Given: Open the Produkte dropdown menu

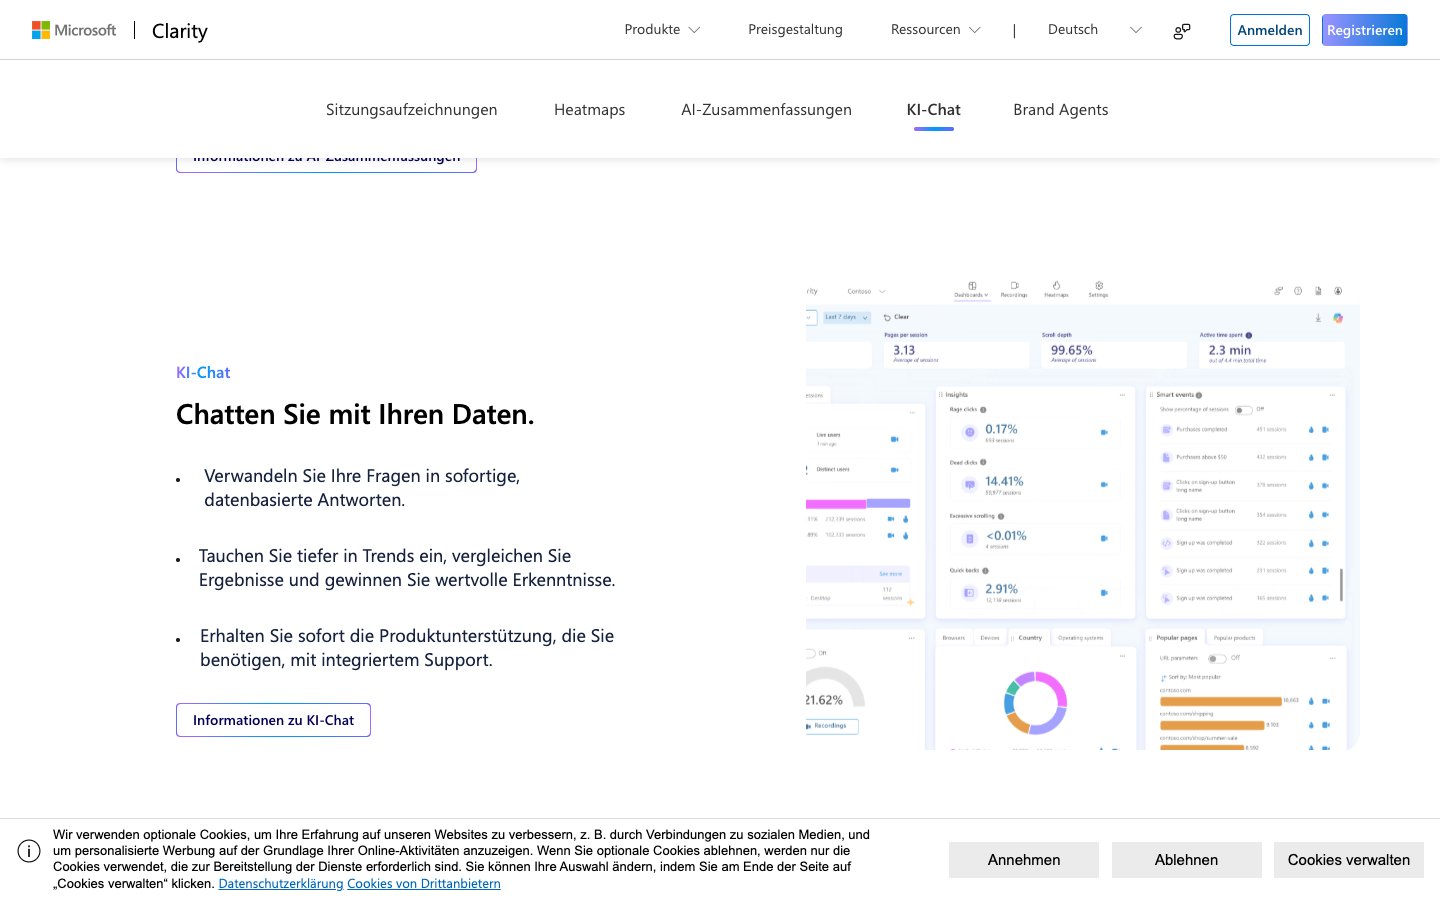Looking at the screenshot, I should [x=662, y=30].
